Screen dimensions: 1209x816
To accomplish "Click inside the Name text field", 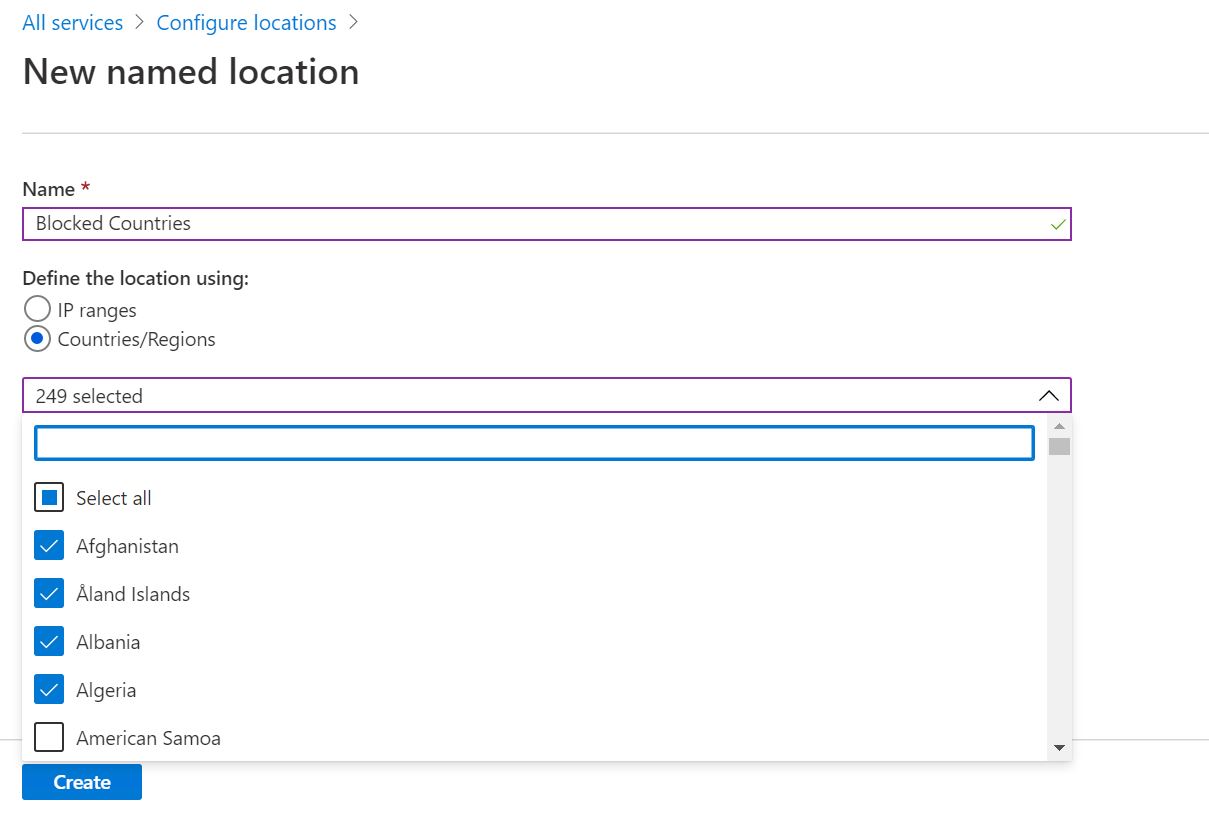I will tap(500, 224).
